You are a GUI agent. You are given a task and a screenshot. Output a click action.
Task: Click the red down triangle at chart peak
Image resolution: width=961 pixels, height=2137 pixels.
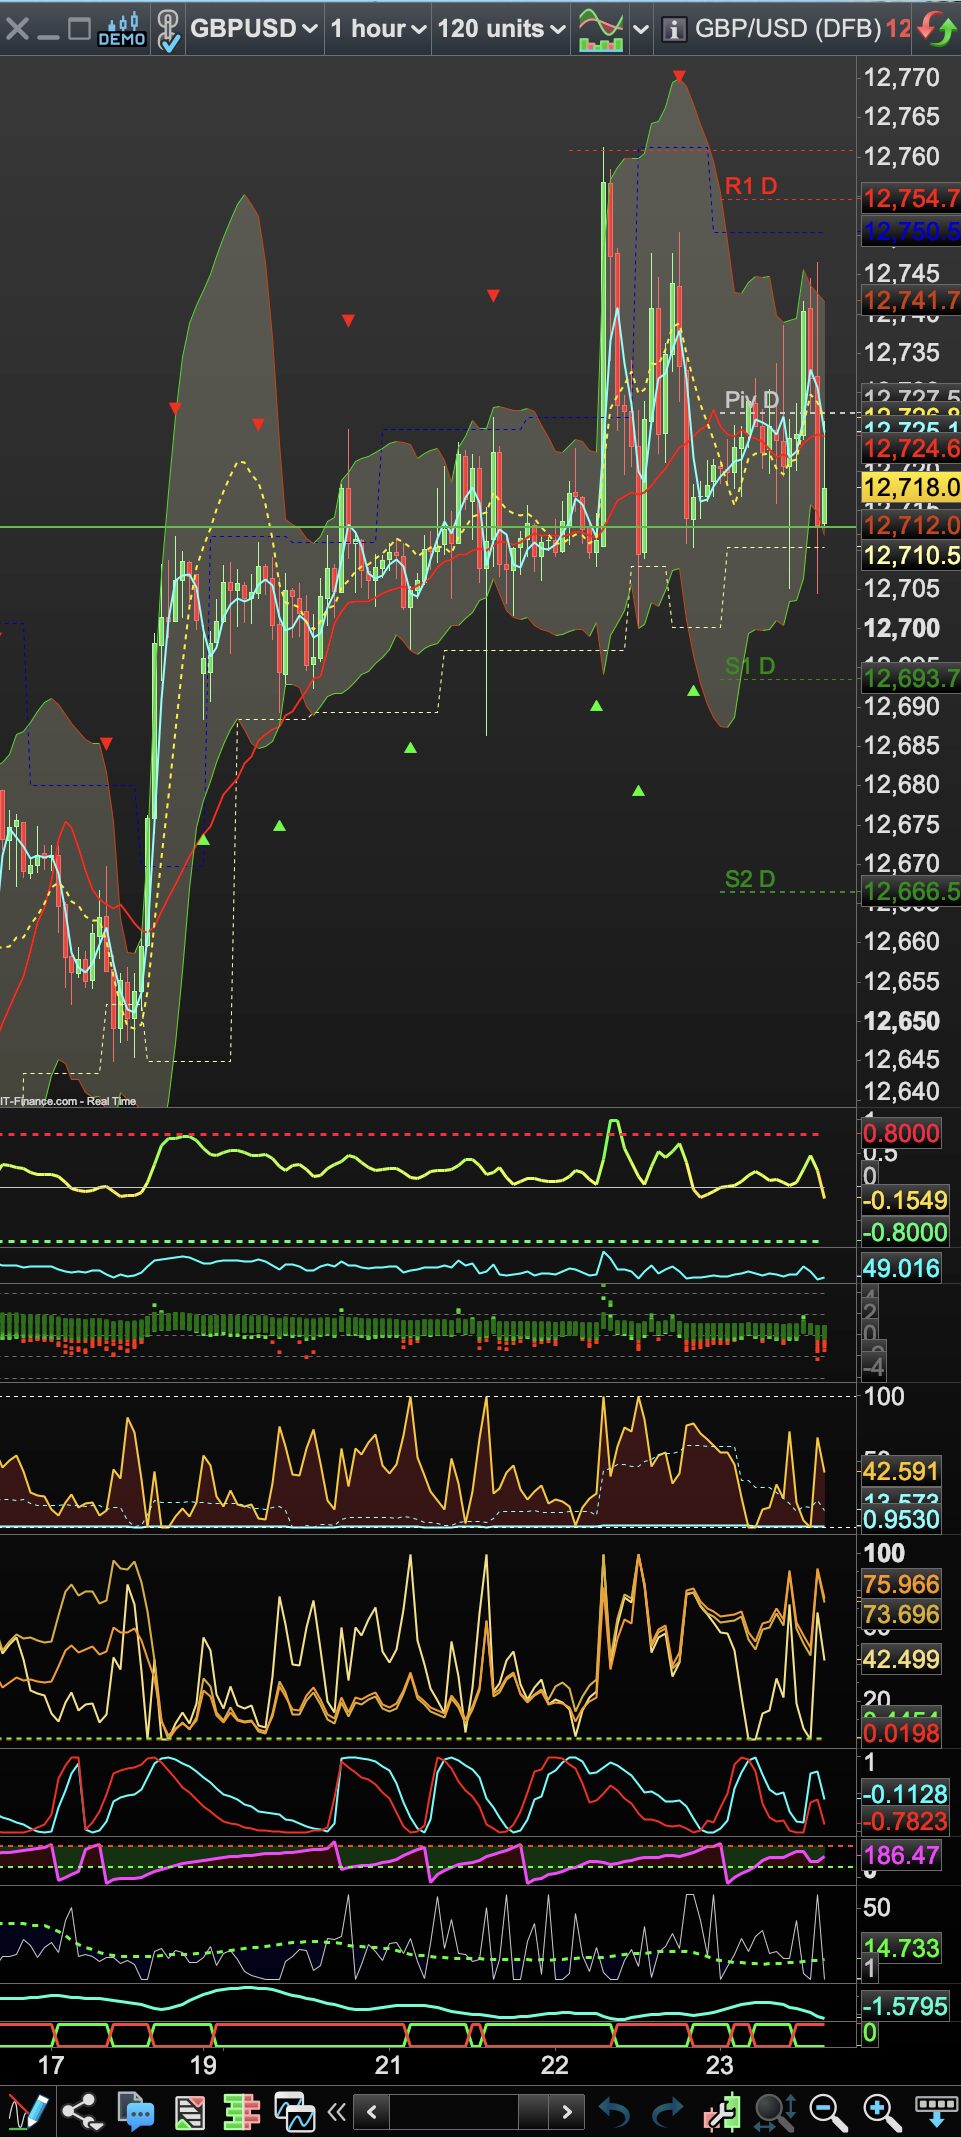coord(680,76)
